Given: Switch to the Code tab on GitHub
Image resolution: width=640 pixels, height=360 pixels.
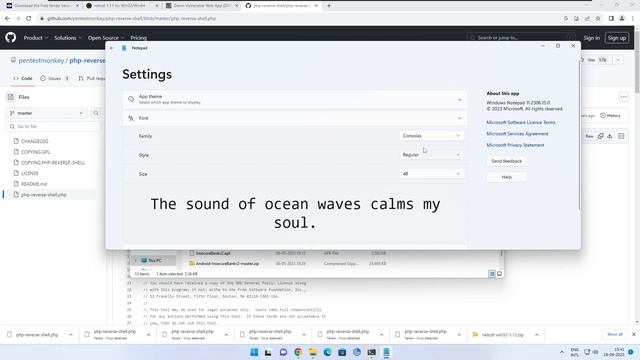Looking at the screenshot, I should pos(22,78).
